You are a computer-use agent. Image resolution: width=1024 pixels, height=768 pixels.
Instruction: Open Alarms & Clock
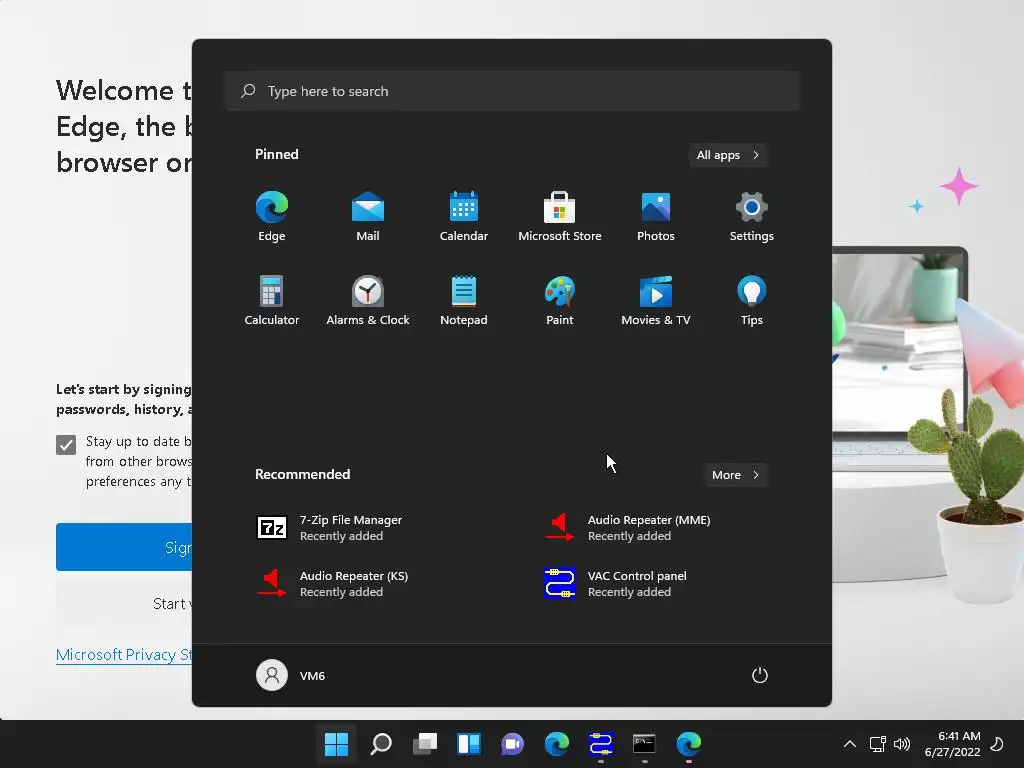[x=368, y=300]
